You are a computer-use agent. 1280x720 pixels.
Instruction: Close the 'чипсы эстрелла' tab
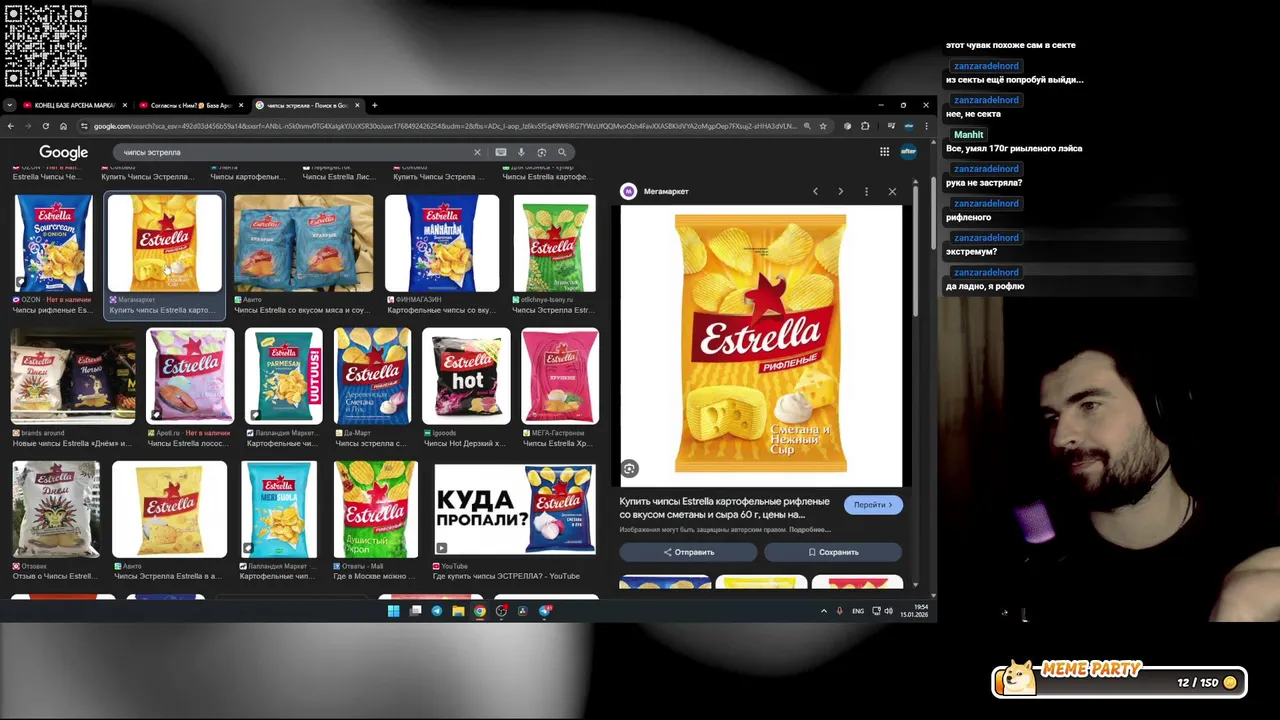click(357, 105)
